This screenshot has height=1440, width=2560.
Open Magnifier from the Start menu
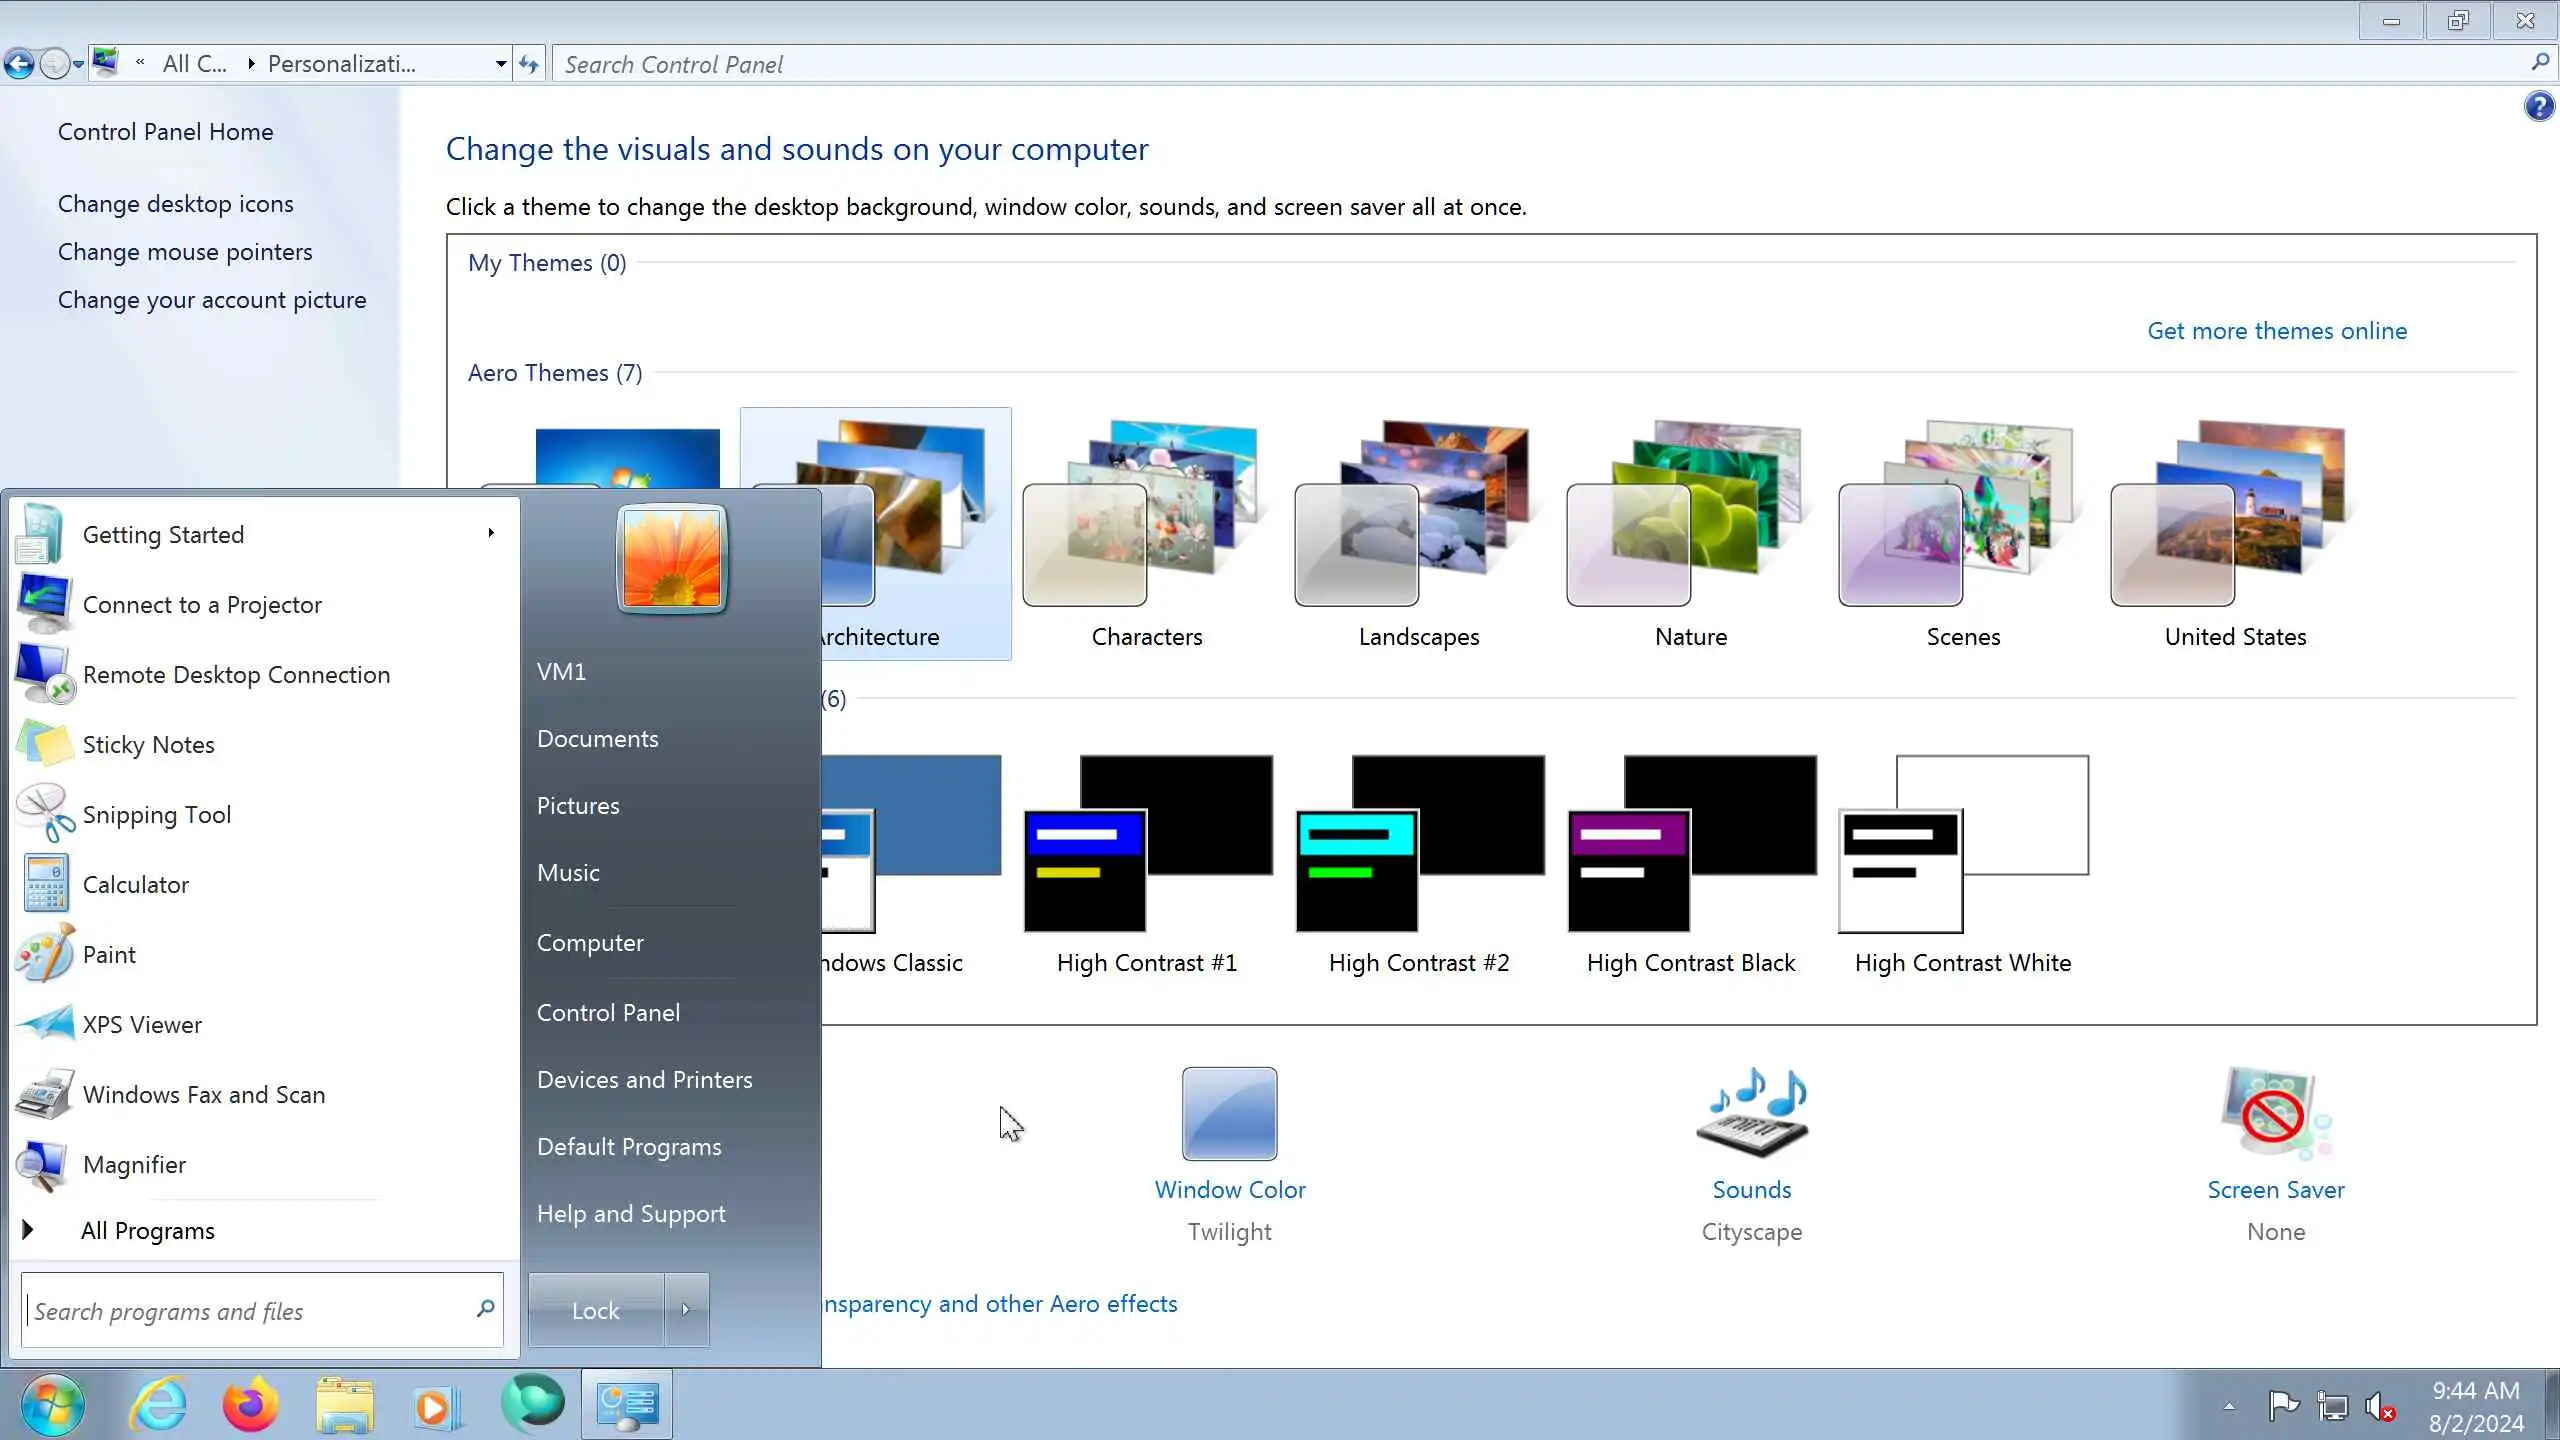[134, 1165]
